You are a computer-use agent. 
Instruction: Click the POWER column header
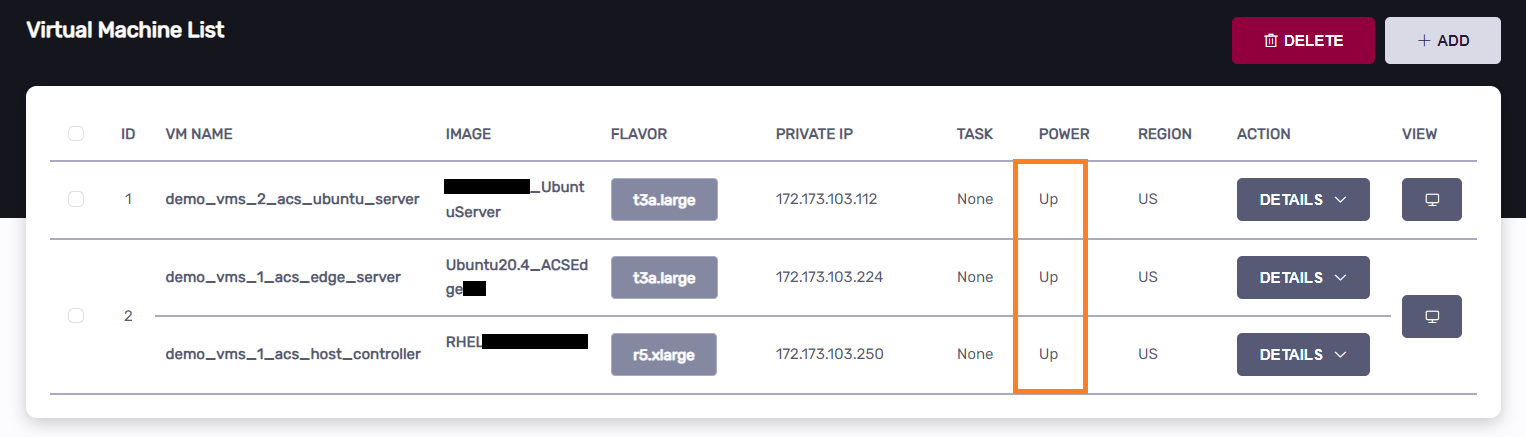pyautogui.click(x=1064, y=134)
